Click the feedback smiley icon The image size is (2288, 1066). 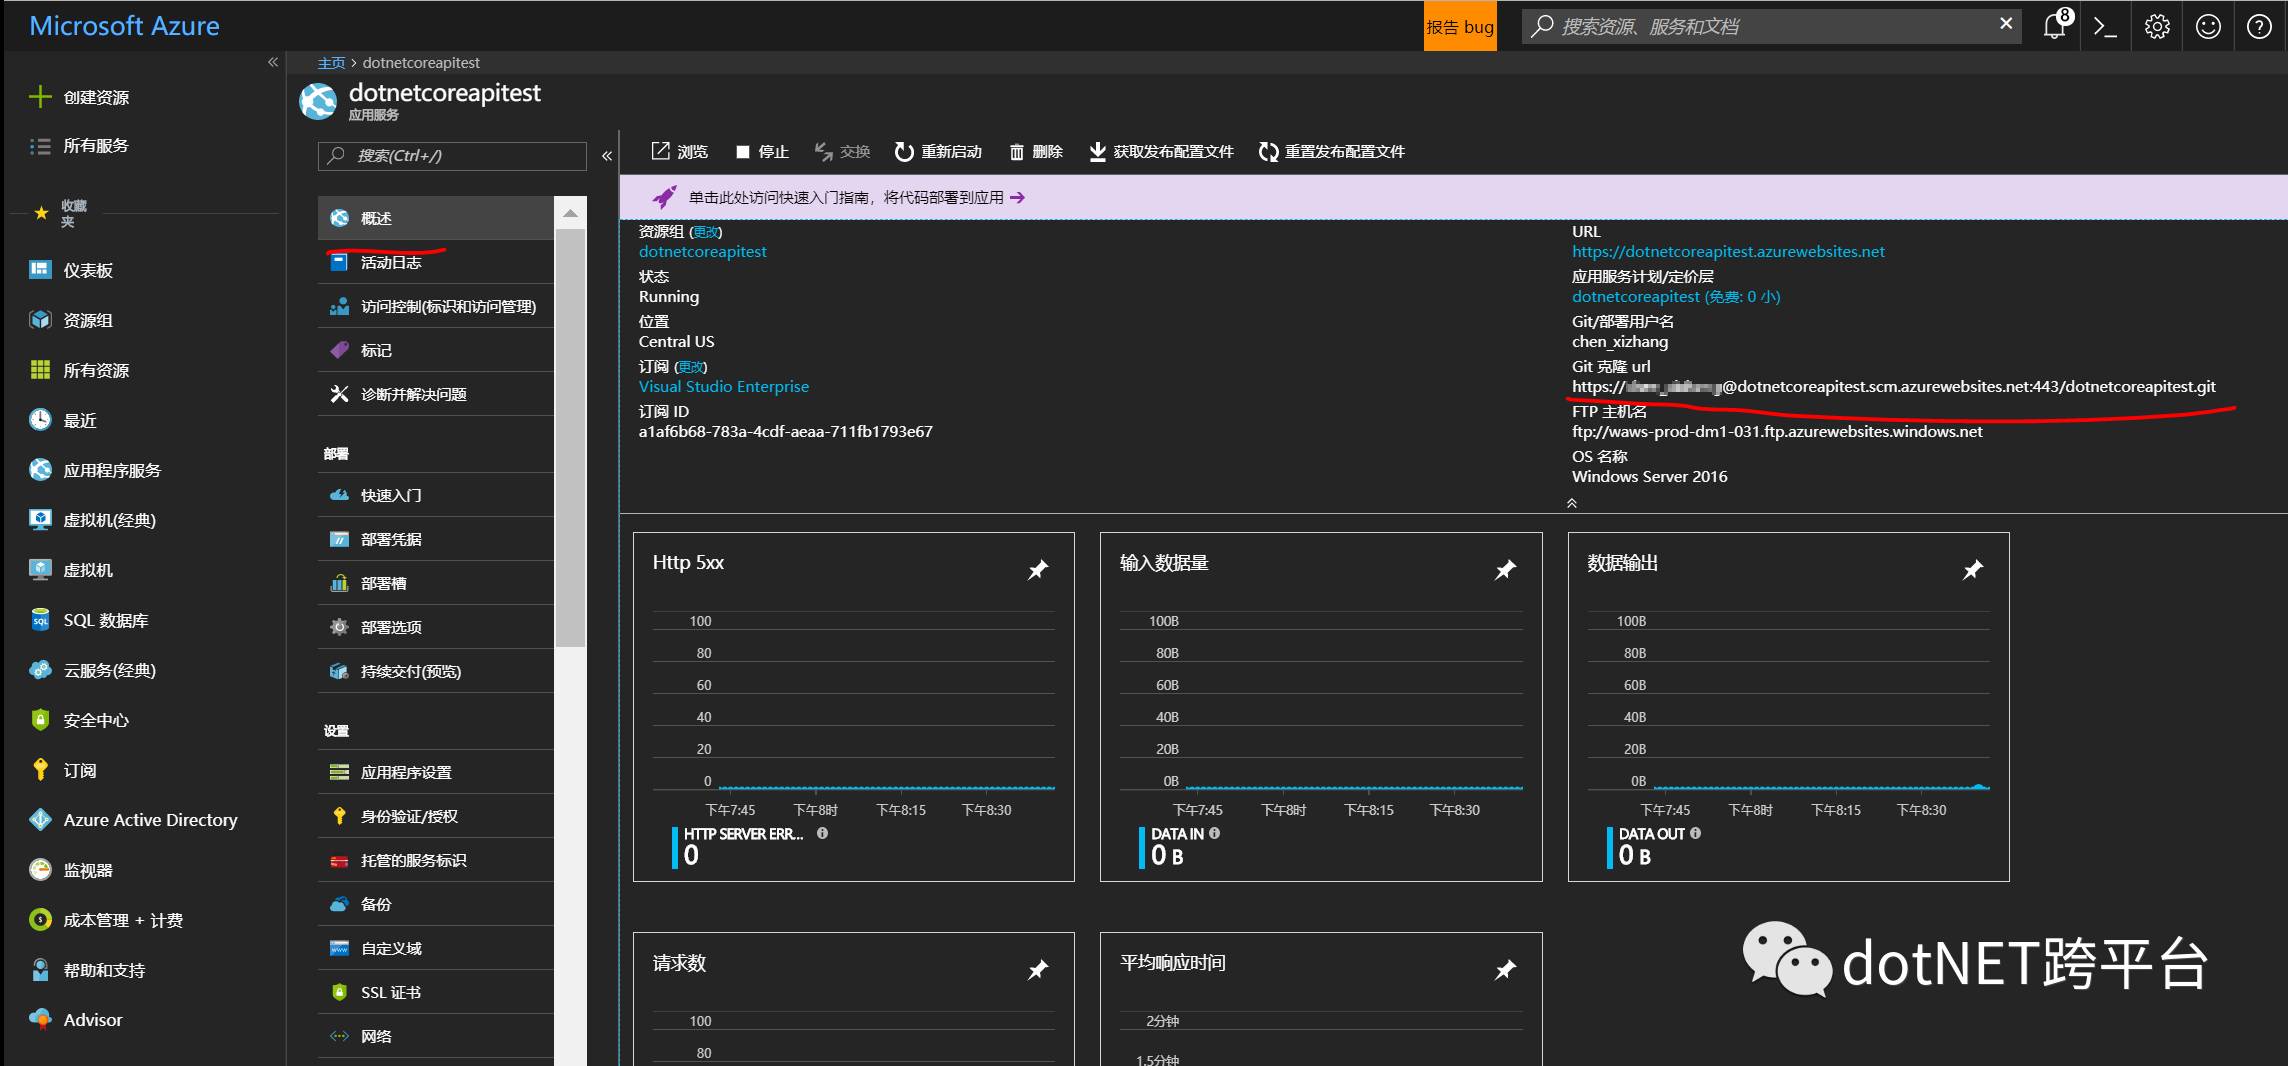point(2208,27)
